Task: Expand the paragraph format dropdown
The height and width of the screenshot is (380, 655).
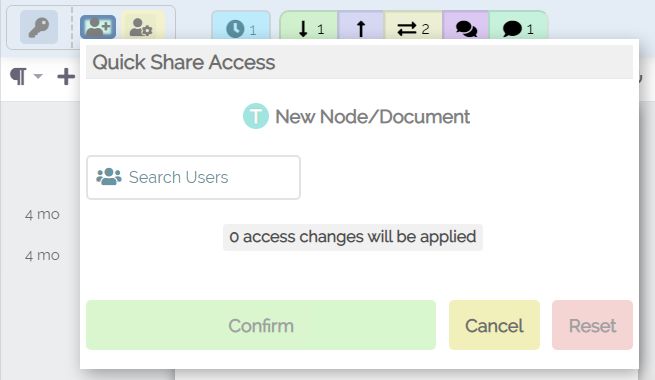Action: point(26,76)
